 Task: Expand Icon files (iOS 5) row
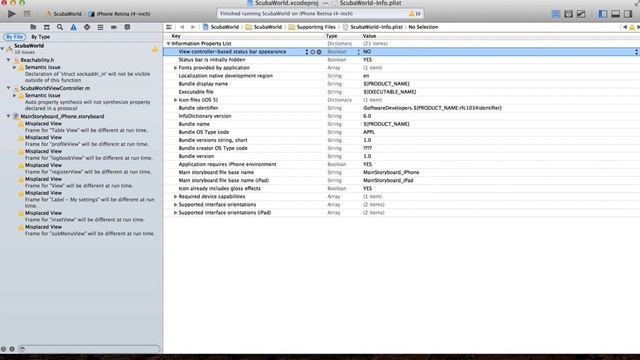coord(176,100)
